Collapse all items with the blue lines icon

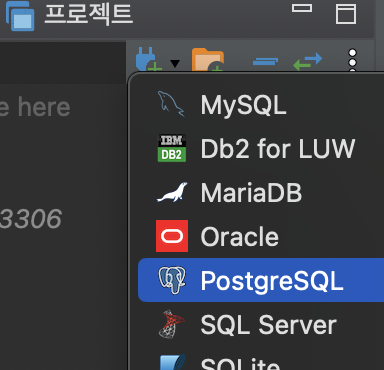point(266,62)
